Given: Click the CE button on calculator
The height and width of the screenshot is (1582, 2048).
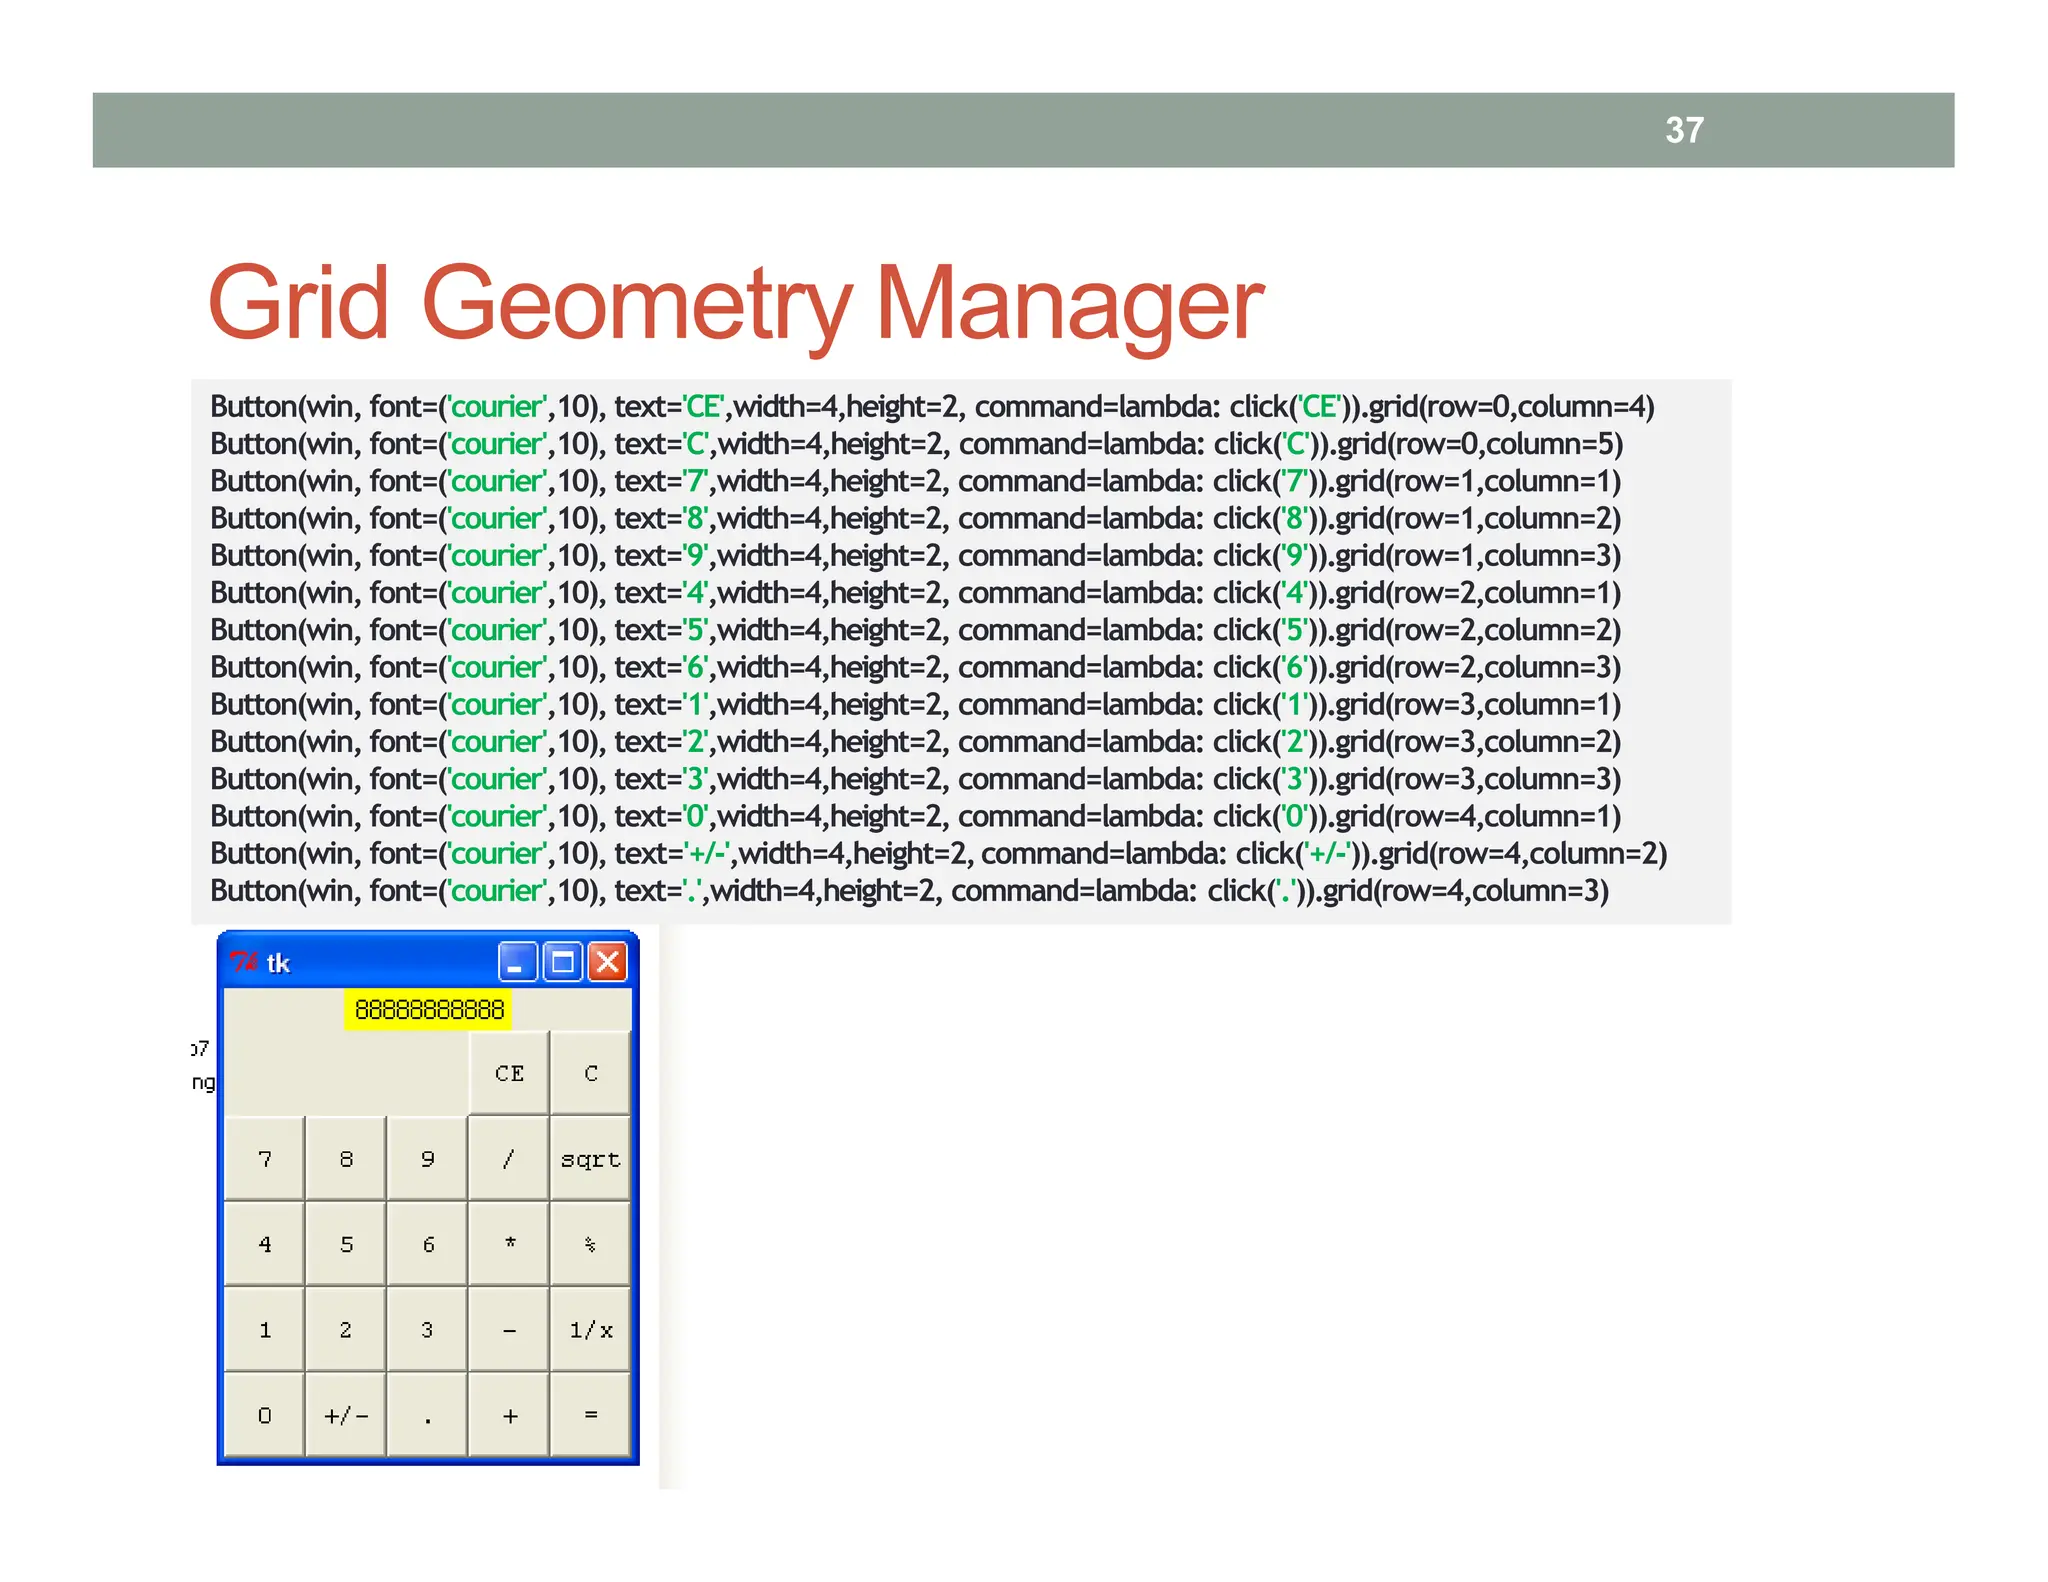Looking at the screenshot, I should [x=509, y=1073].
